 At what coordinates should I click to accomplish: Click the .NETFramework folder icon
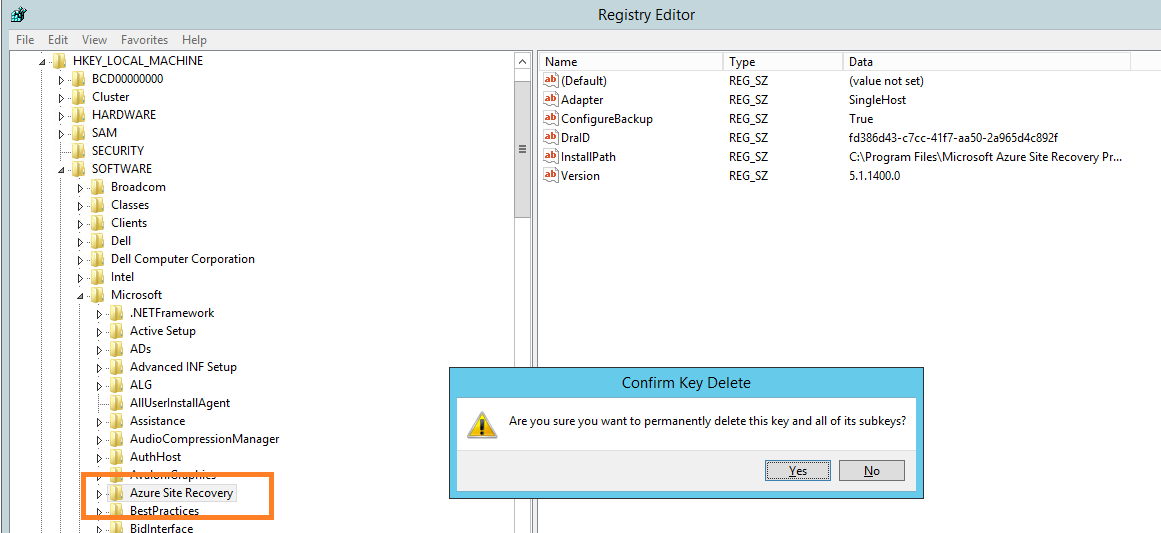pos(116,312)
